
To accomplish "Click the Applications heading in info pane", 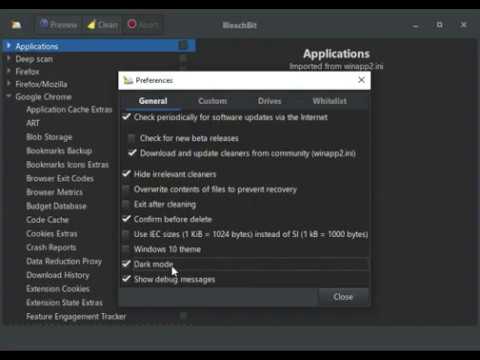I will point(336,54).
